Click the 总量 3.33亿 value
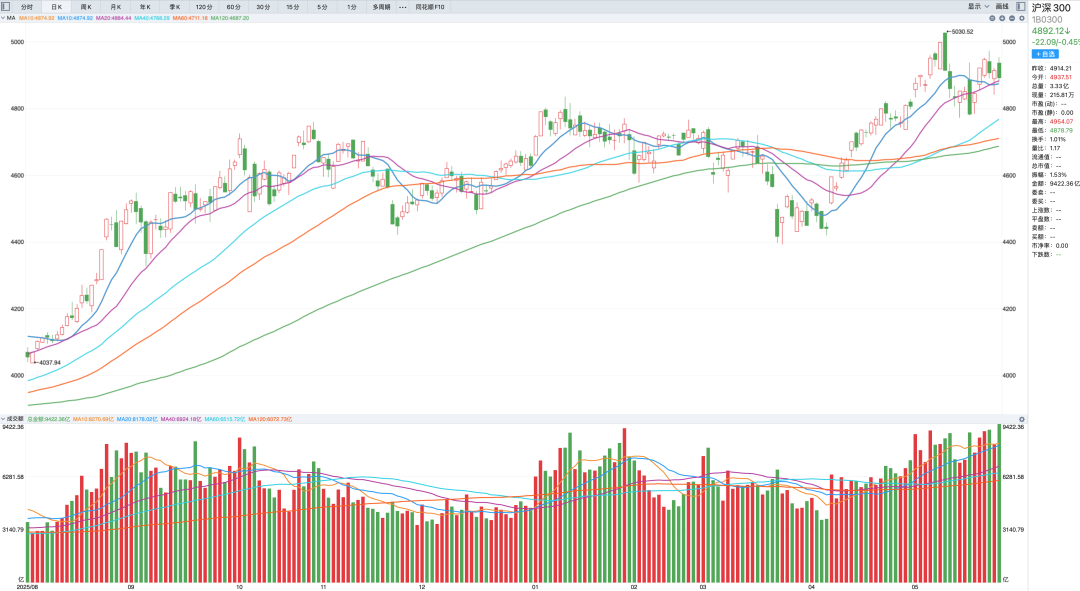 click(x=1059, y=86)
